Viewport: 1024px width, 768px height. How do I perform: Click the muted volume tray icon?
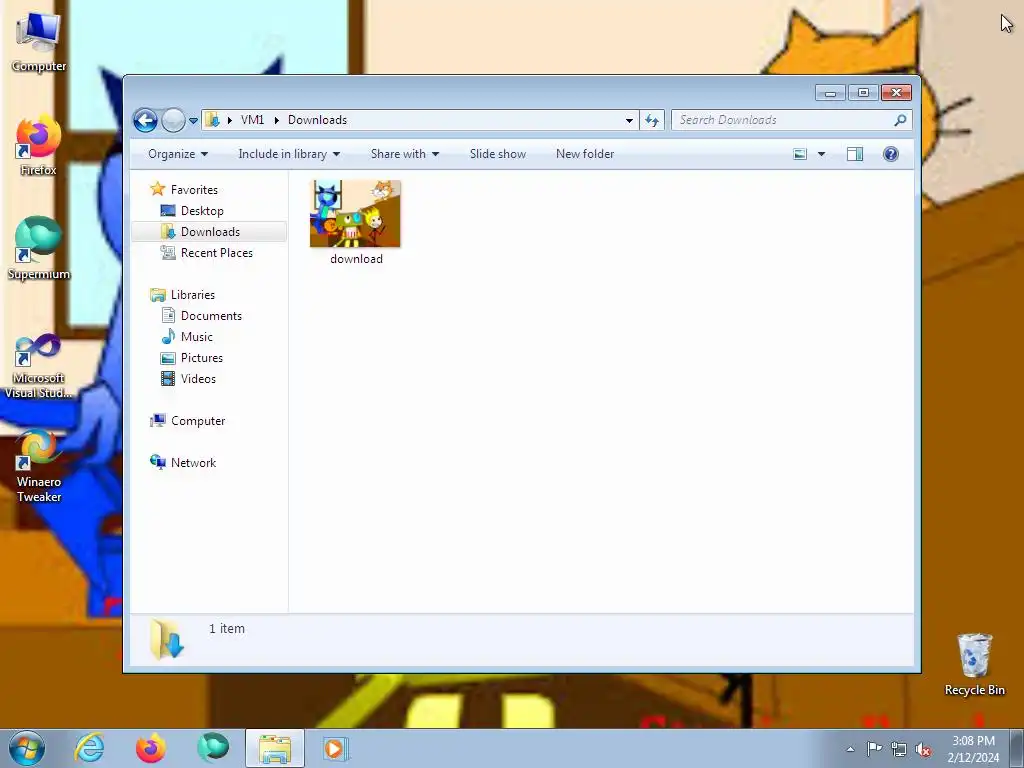pyautogui.click(x=923, y=749)
